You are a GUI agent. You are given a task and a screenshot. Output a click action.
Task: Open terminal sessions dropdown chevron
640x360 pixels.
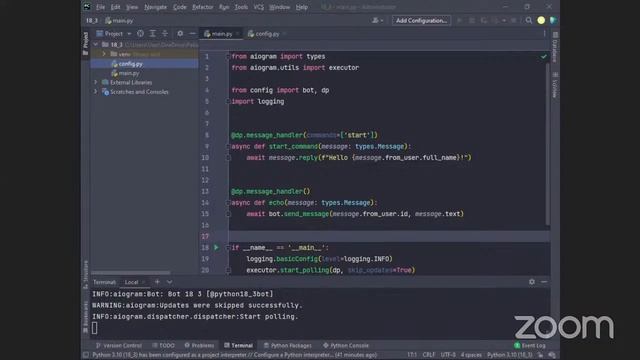pyautogui.click(x=169, y=282)
